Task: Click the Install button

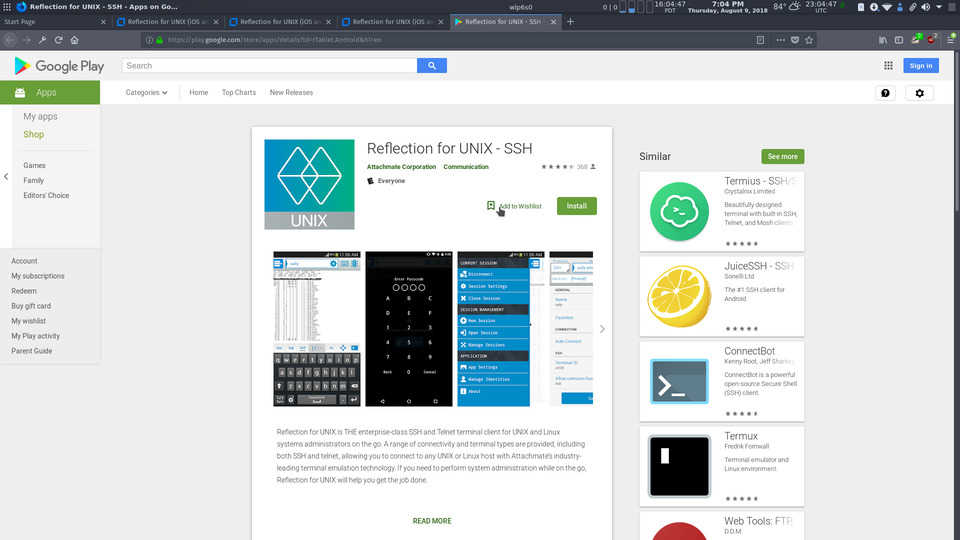Action: pyautogui.click(x=577, y=206)
